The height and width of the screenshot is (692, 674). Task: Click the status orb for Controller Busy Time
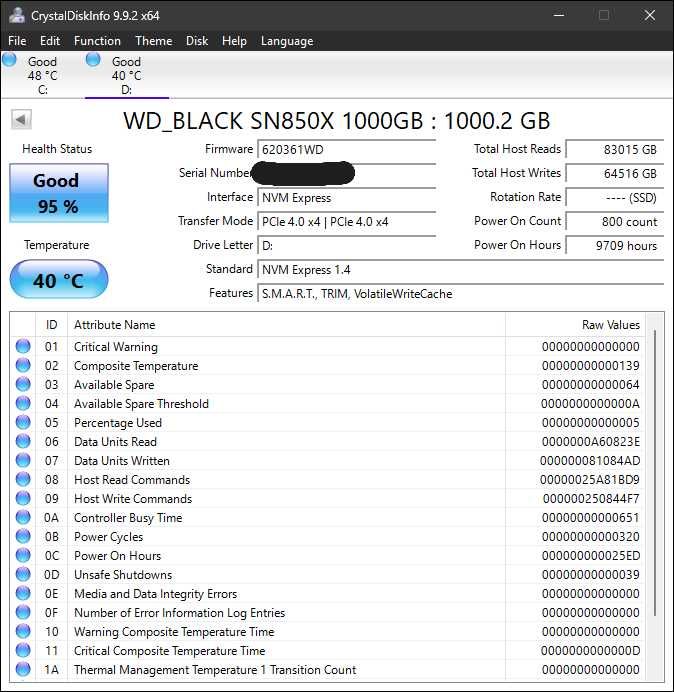tap(23, 517)
